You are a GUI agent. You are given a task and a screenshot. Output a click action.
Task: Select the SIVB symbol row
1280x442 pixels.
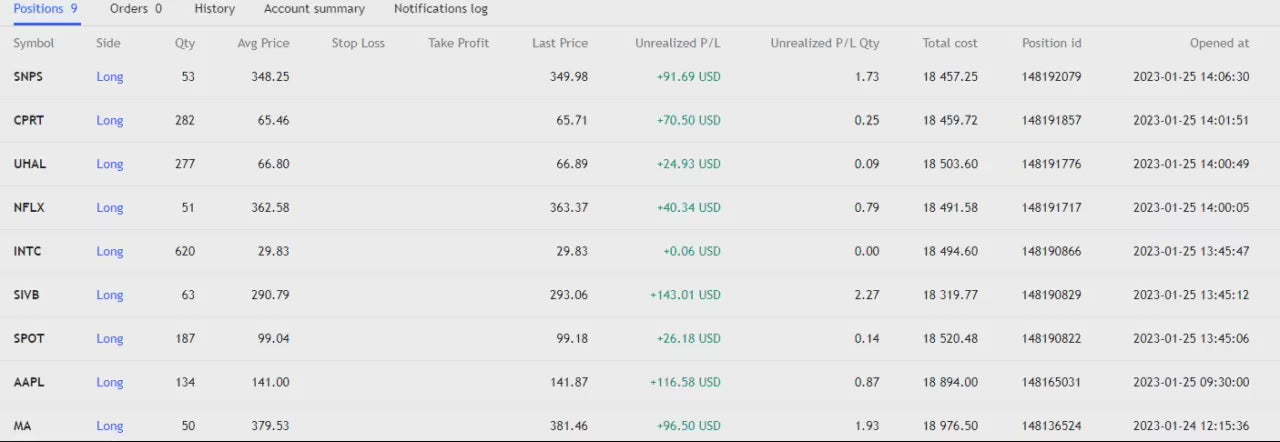[640, 295]
